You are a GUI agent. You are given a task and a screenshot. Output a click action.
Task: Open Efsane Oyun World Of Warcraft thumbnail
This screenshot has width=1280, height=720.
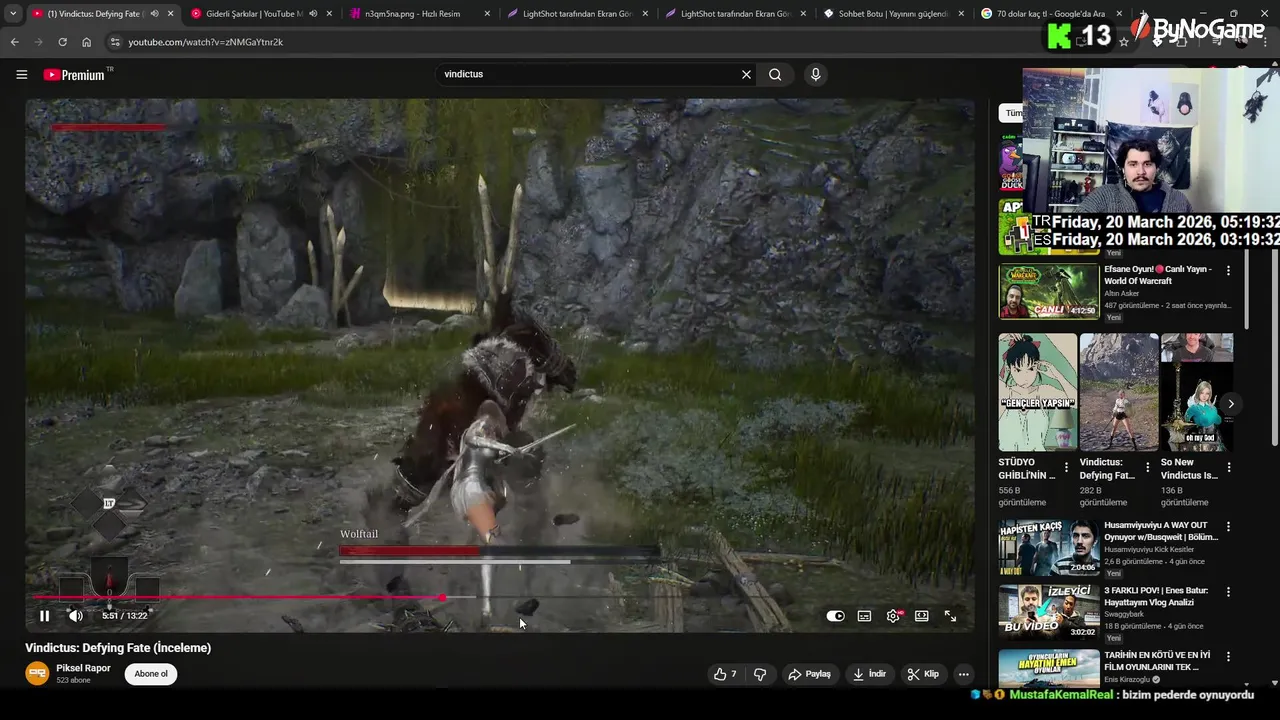pos(1049,290)
